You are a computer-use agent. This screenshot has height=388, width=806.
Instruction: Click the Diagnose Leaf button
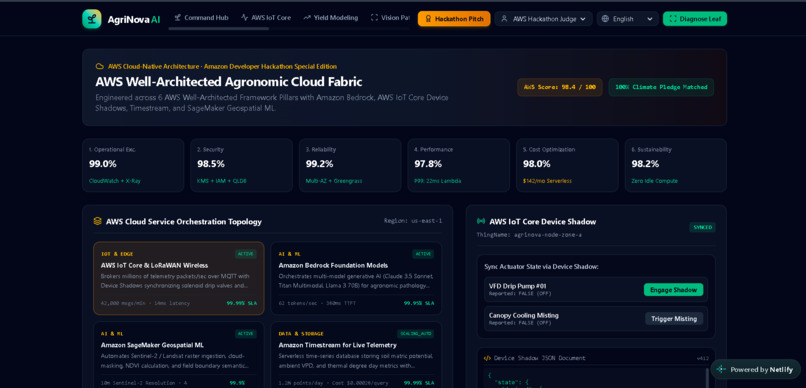(694, 19)
